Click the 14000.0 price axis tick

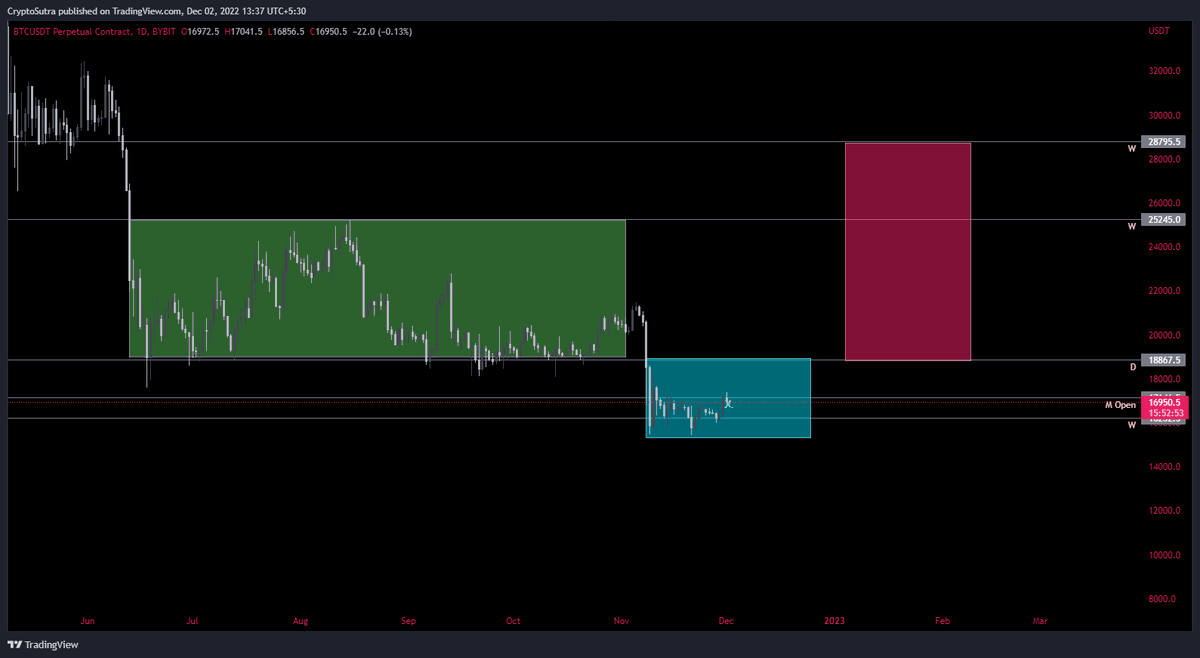(x=1167, y=467)
